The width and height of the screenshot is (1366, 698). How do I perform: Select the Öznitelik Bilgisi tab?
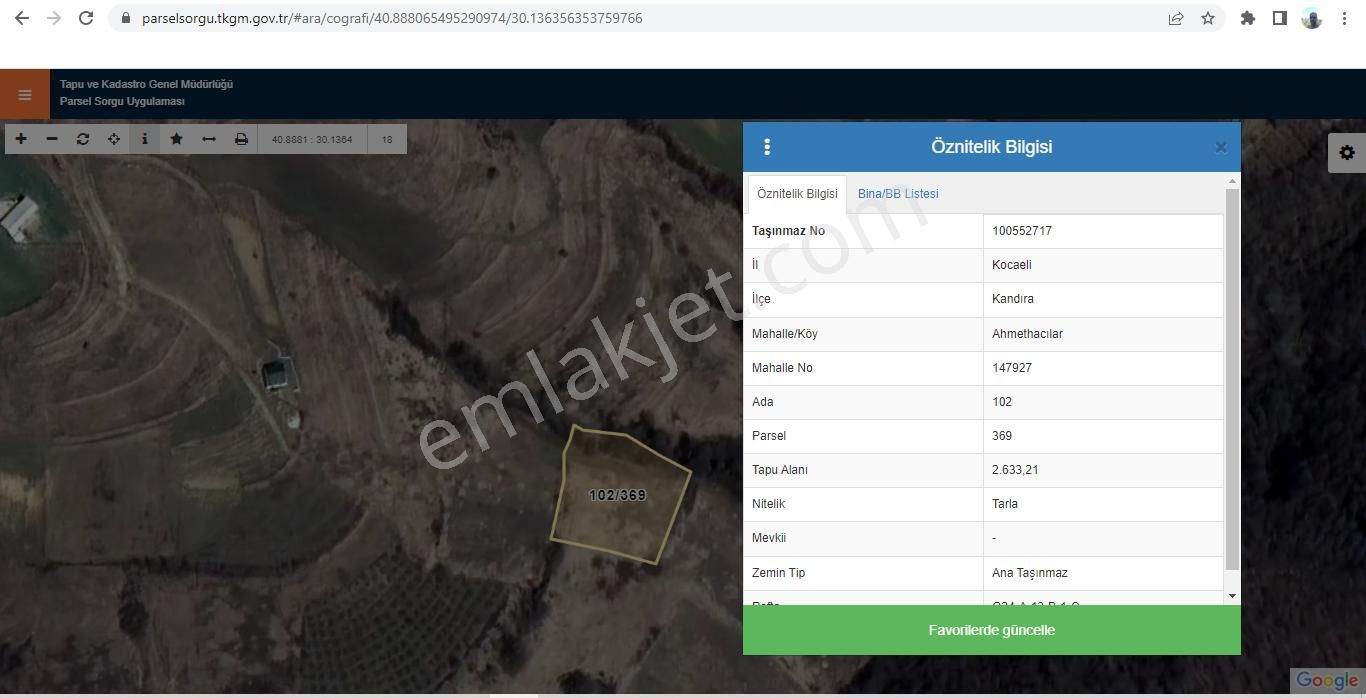point(797,194)
